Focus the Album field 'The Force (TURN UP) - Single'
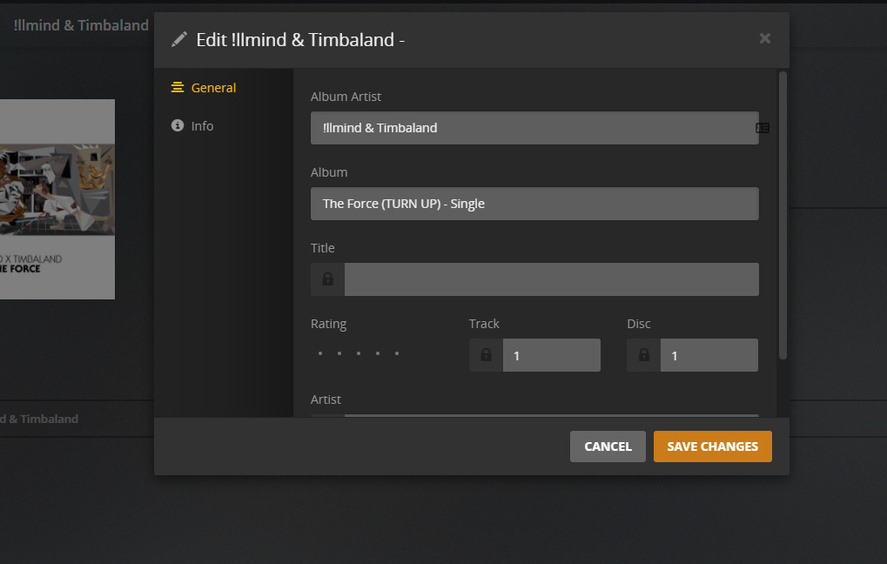887x564 pixels. [535, 204]
